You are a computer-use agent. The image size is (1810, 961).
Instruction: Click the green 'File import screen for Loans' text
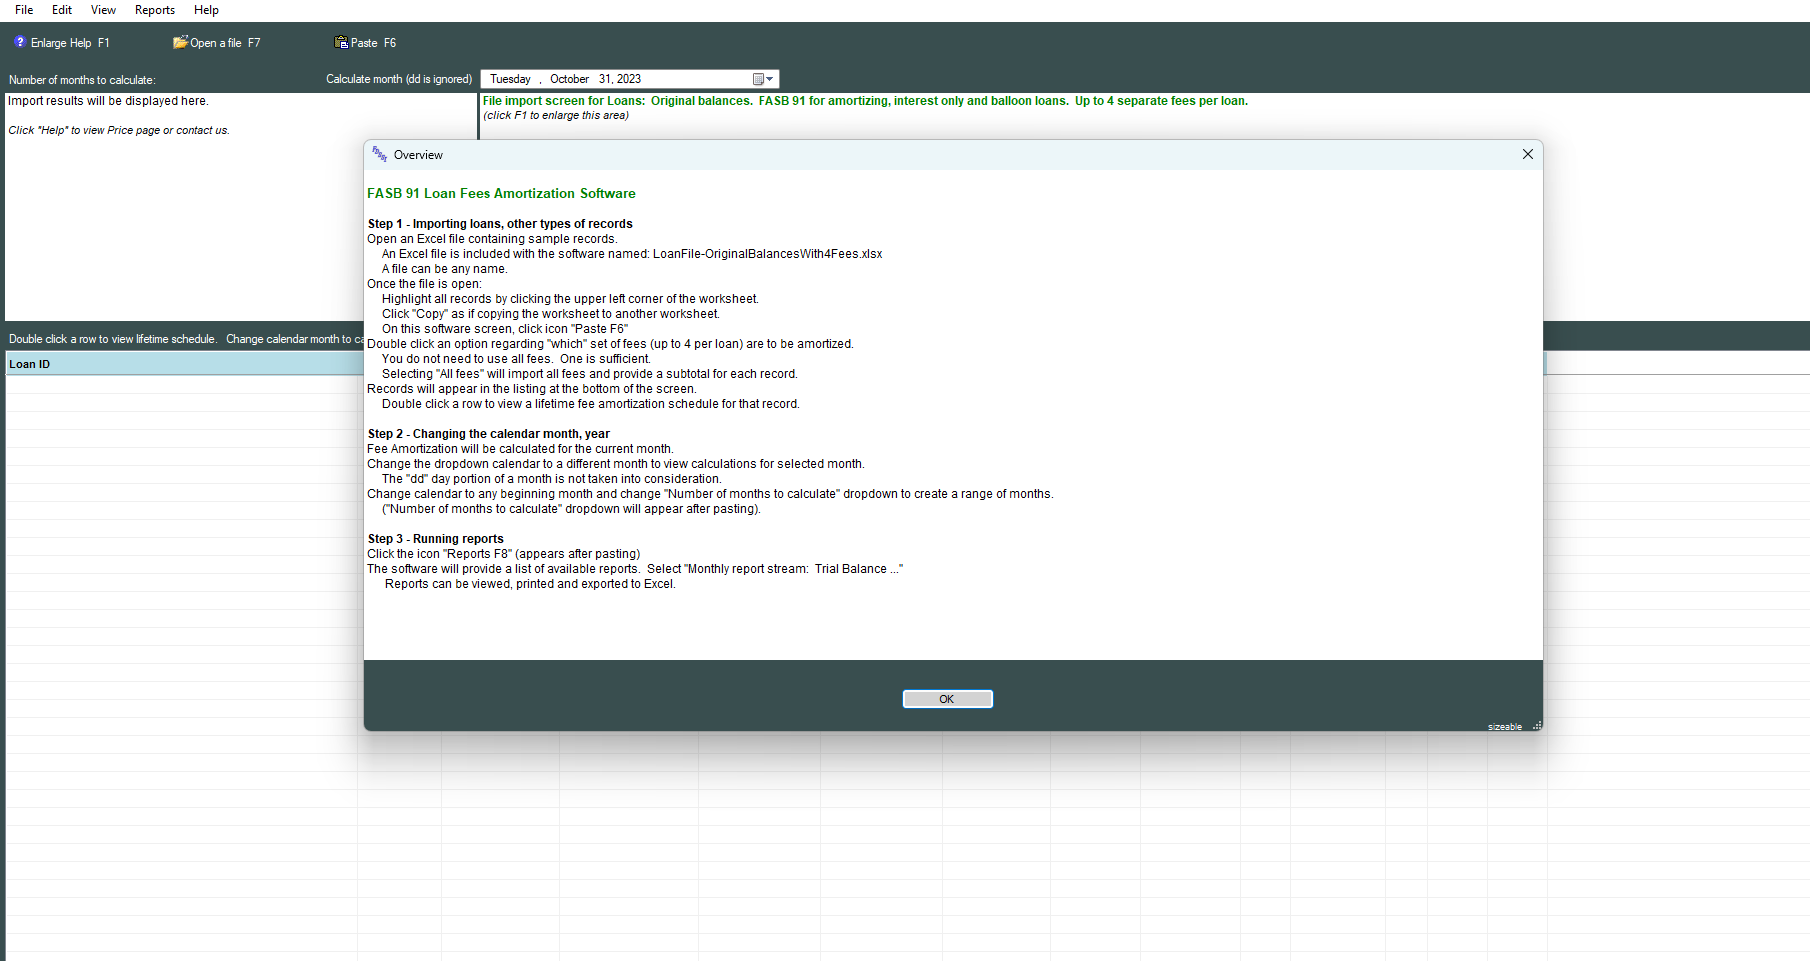pos(865,101)
